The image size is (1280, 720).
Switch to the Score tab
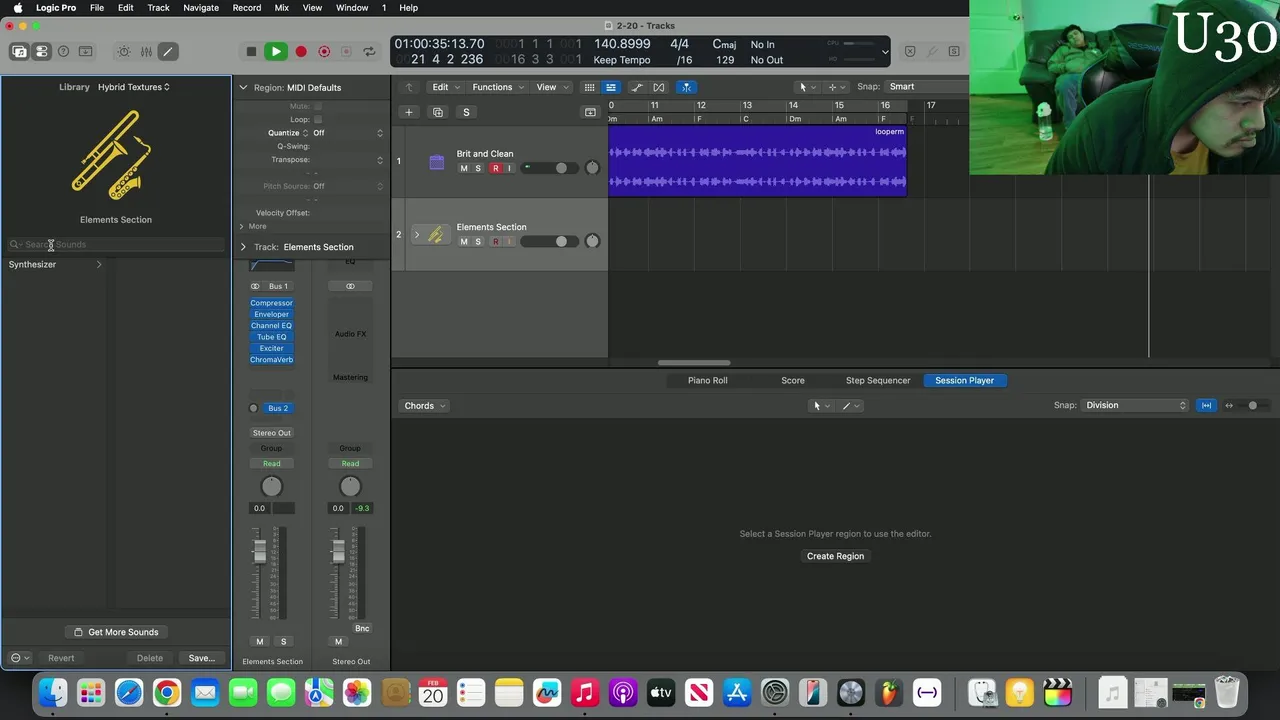coord(793,380)
